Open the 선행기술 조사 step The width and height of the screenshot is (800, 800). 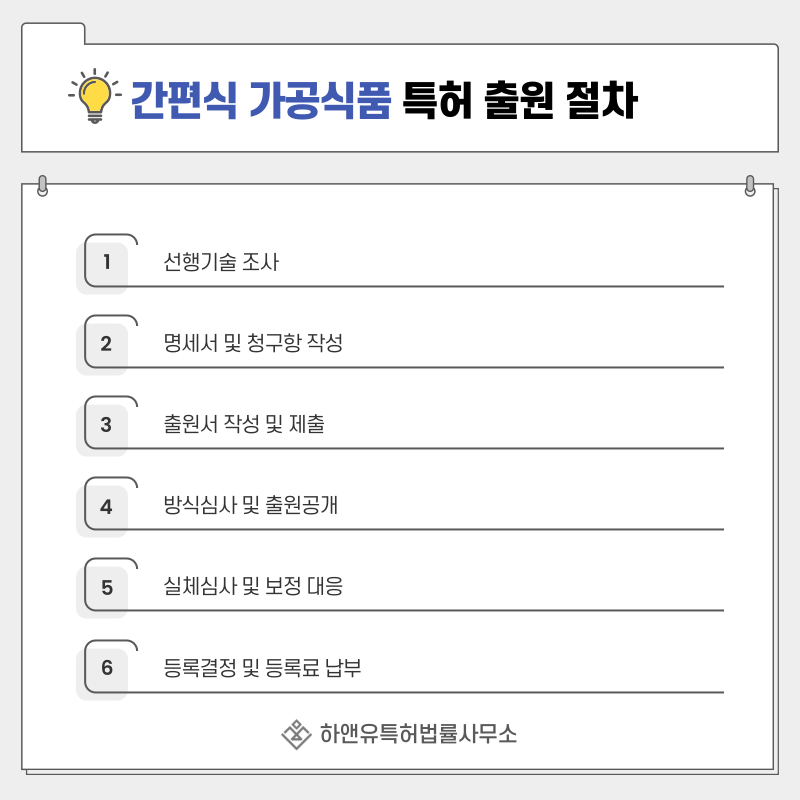point(221,264)
